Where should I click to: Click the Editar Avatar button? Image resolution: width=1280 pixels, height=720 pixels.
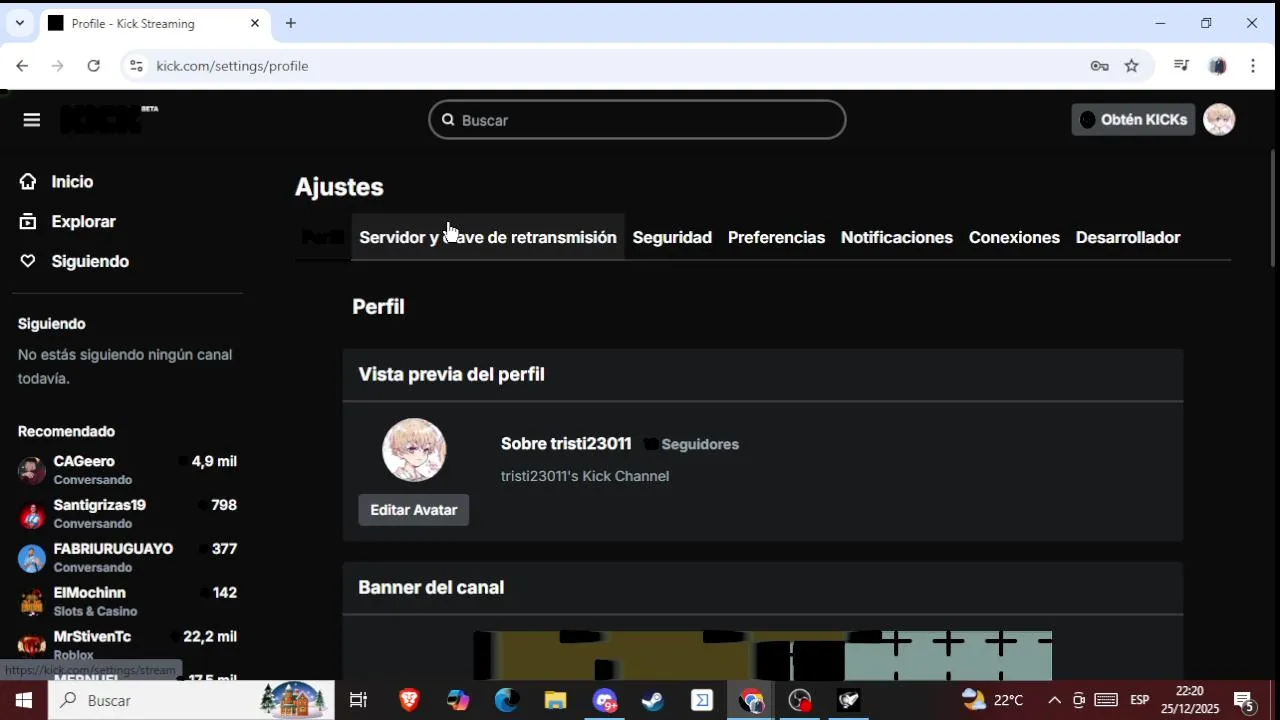(414, 510)
